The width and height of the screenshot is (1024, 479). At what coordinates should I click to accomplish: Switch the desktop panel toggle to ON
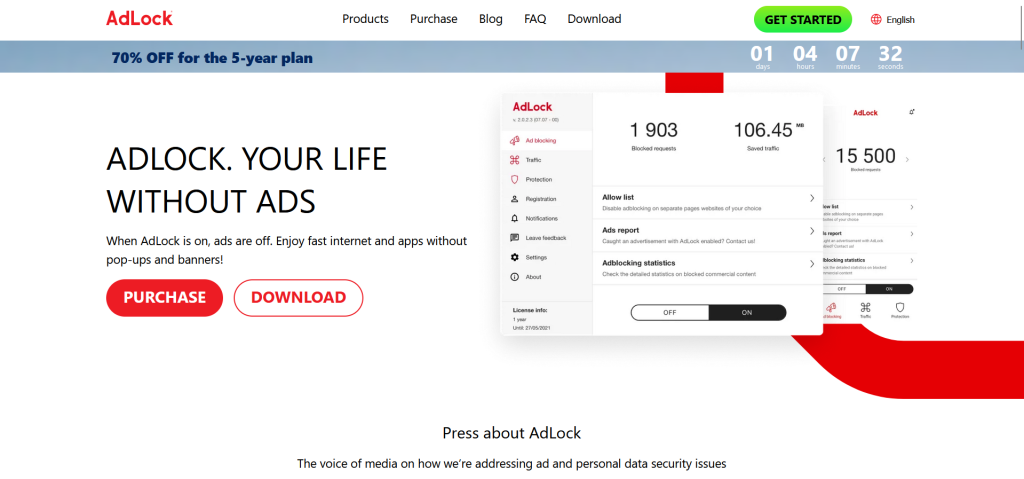click(747, 312)
